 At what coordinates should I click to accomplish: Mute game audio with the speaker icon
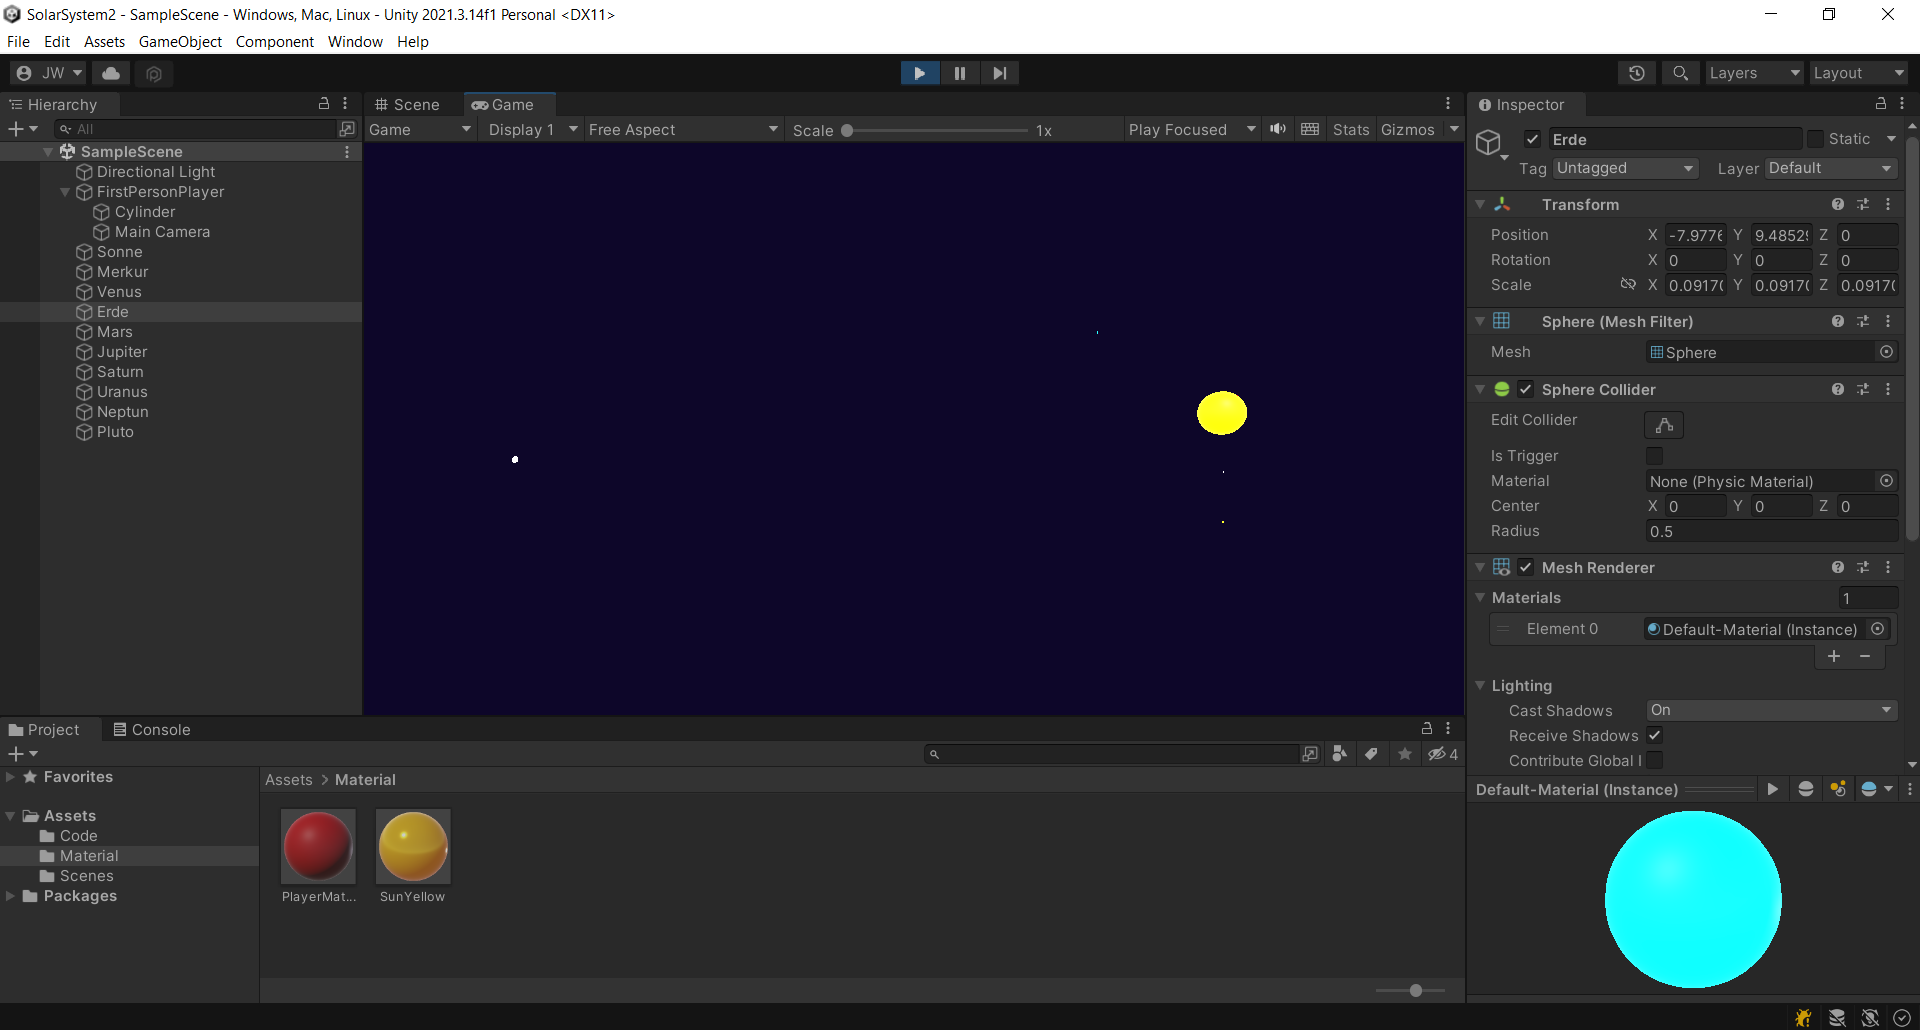[x=1278, y=129]
